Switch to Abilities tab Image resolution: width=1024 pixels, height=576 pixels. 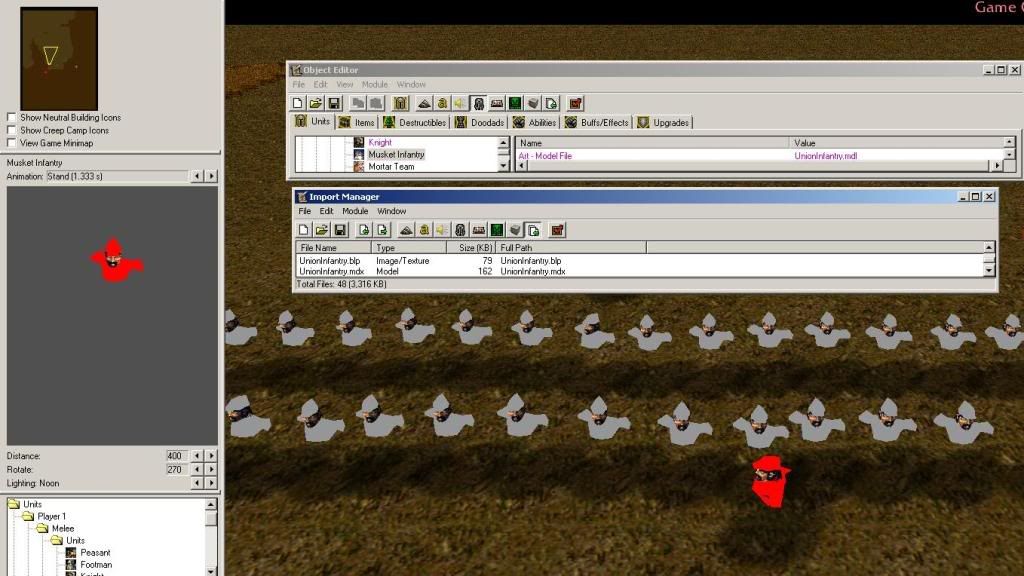(x=534, y=123)
